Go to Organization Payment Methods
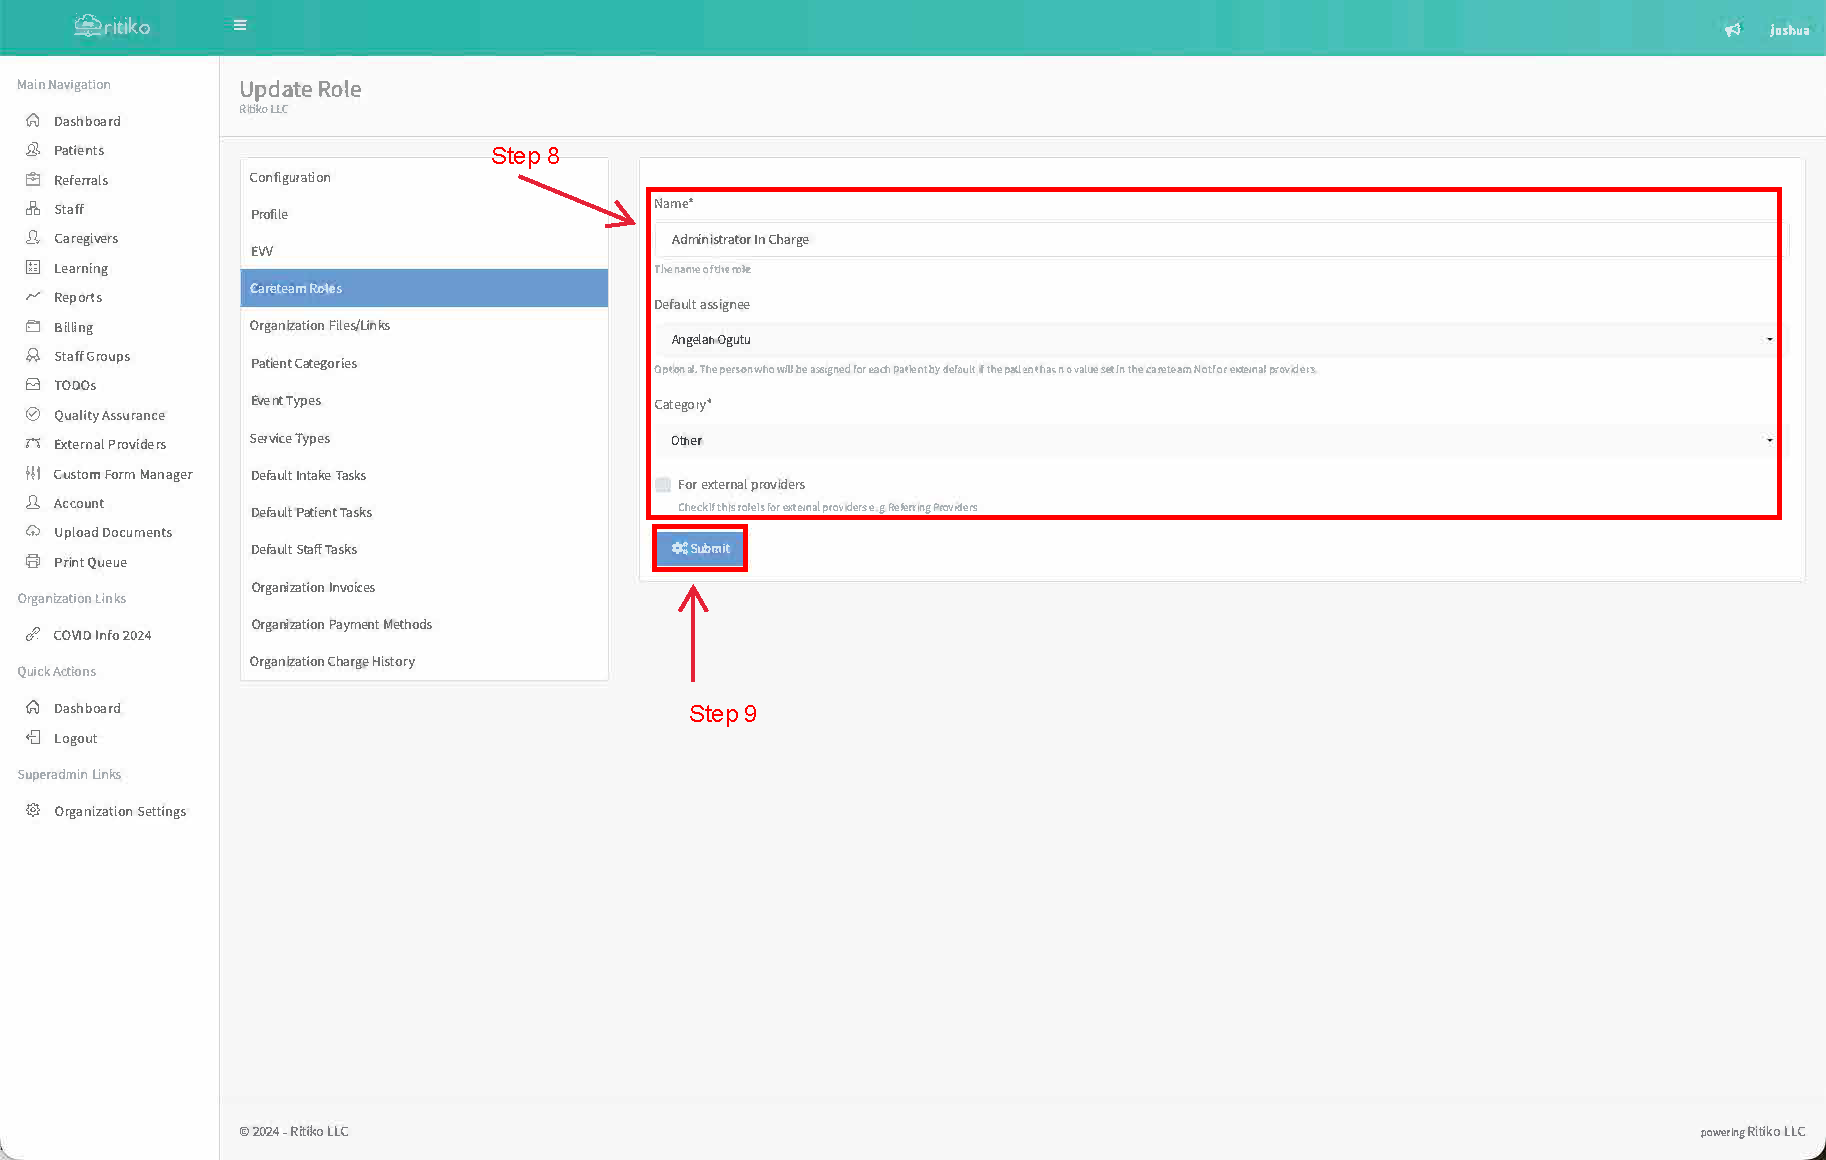The height and width of the screenshot is (1160, 1826). tap(342, 624)
